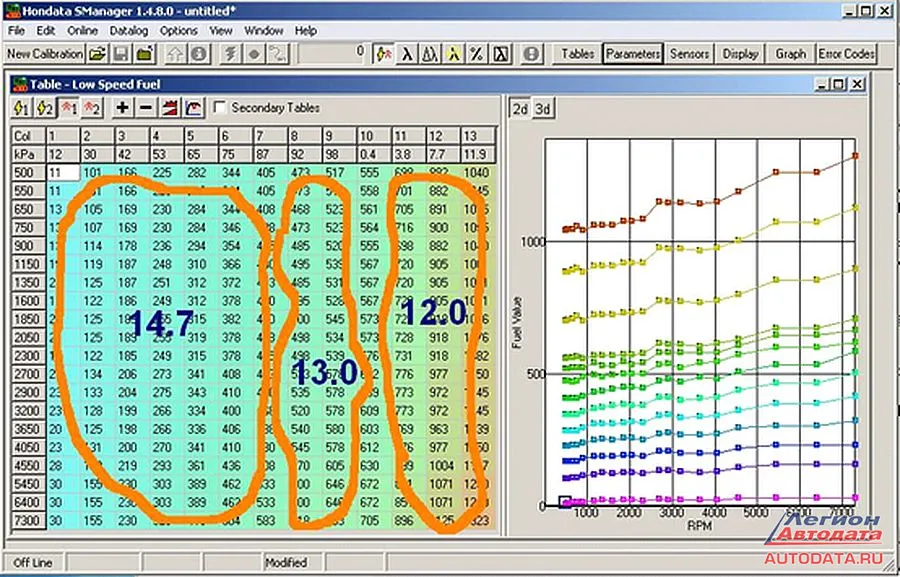Screen dimensions: 900x577
Task: Select cell 564 in the 750 row
Action: [x=373, y=227]
